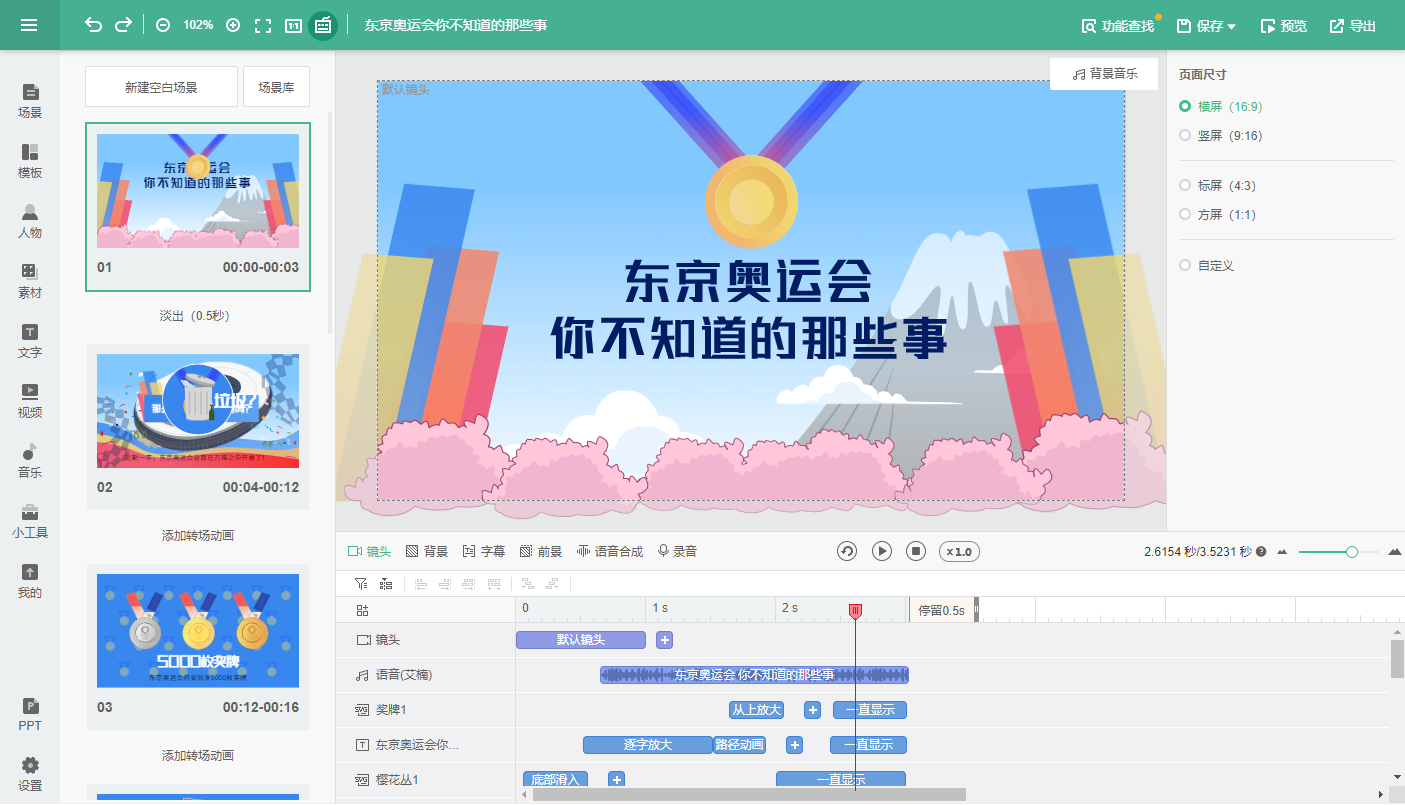Zoom out the canvas with minus icon
This screenshot has height=805, width=1405.
click(x=163, y=25)
